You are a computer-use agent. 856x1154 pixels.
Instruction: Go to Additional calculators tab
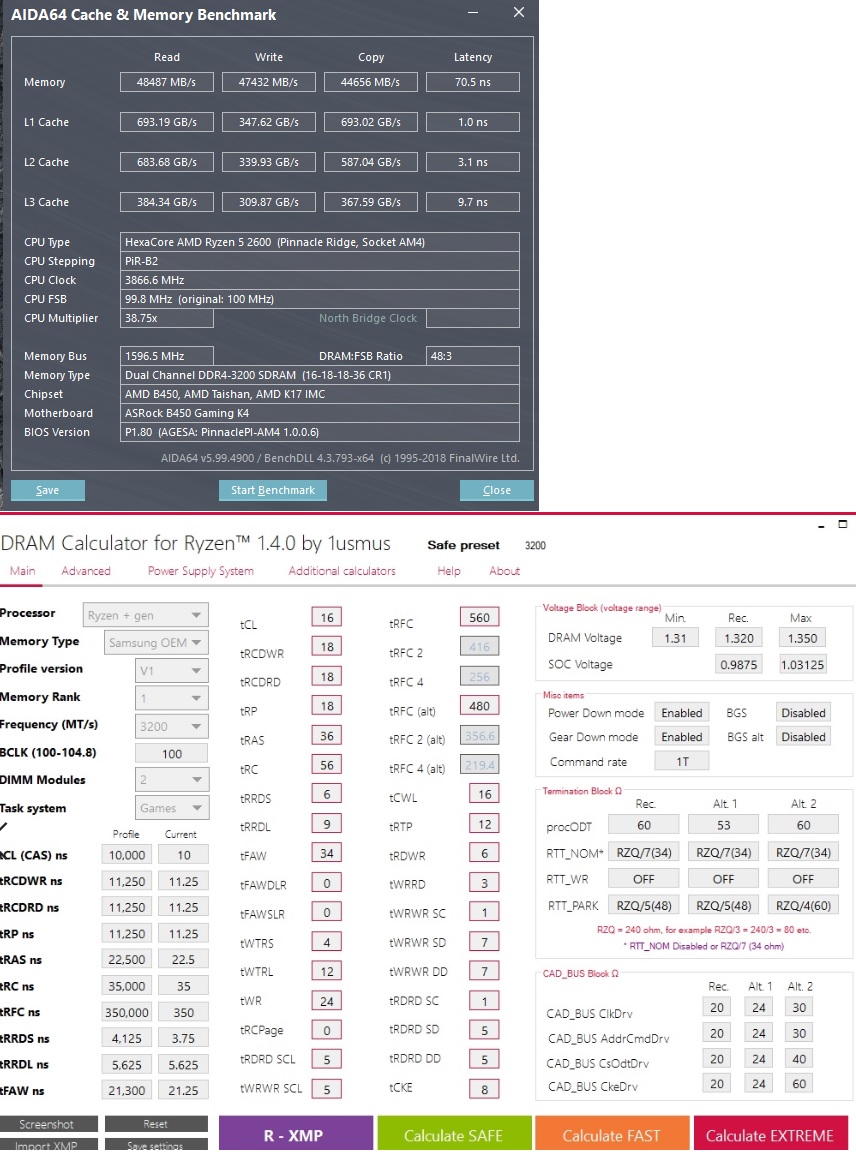pyautogui.click(x=342, y=571)
